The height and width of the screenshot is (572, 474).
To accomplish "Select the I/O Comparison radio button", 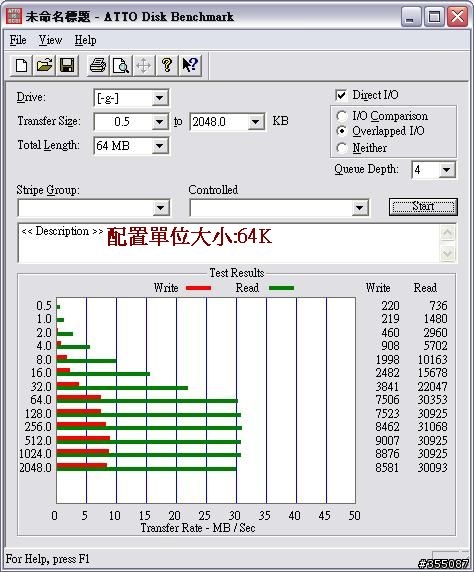I will [x=342, y=116].
